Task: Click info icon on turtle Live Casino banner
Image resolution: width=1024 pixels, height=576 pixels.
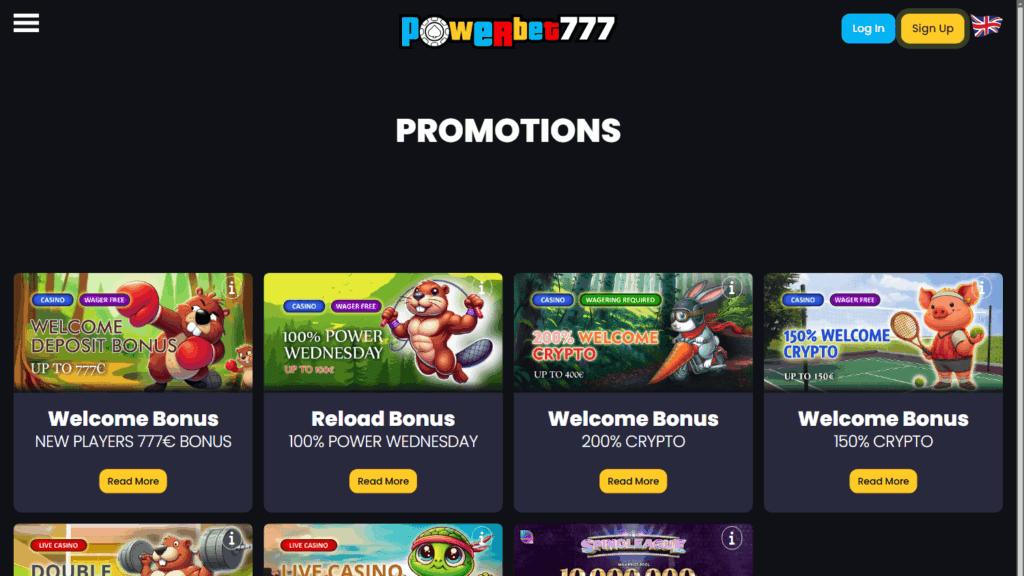Action: (x=481, y=538)
